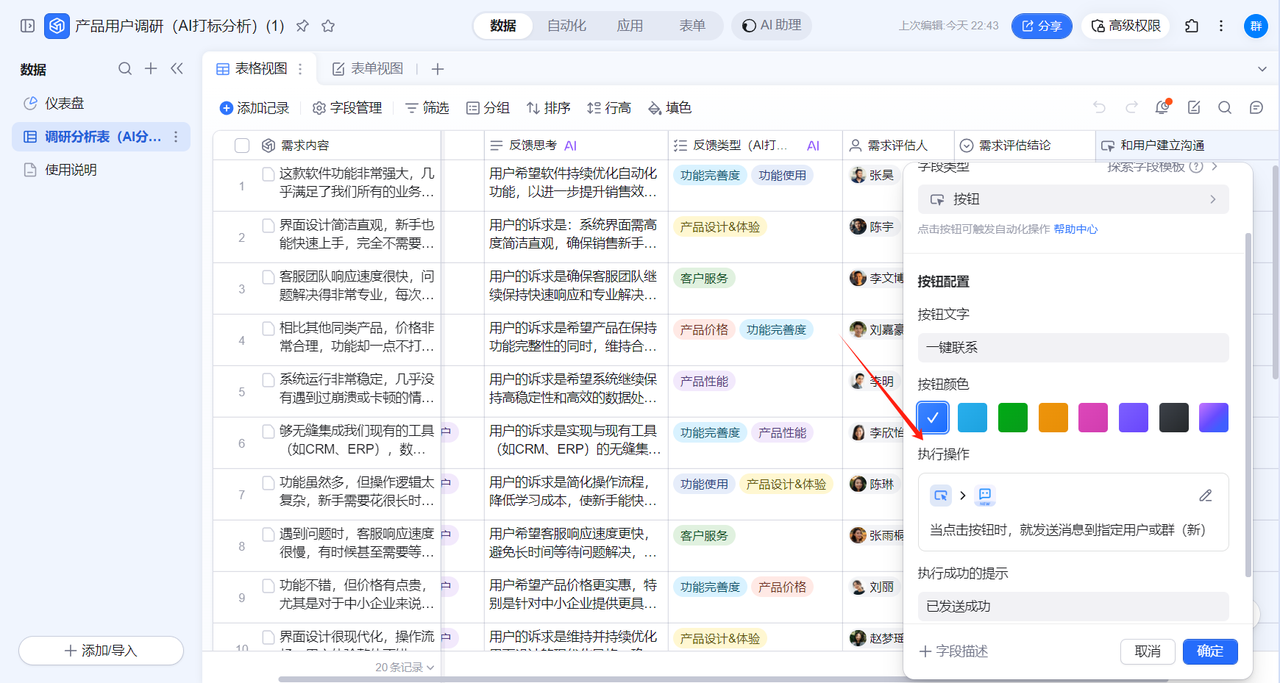This screenshot has width=1280, height=683.
Task: Open the notification bell in the toolbar
Action: 1161,108
